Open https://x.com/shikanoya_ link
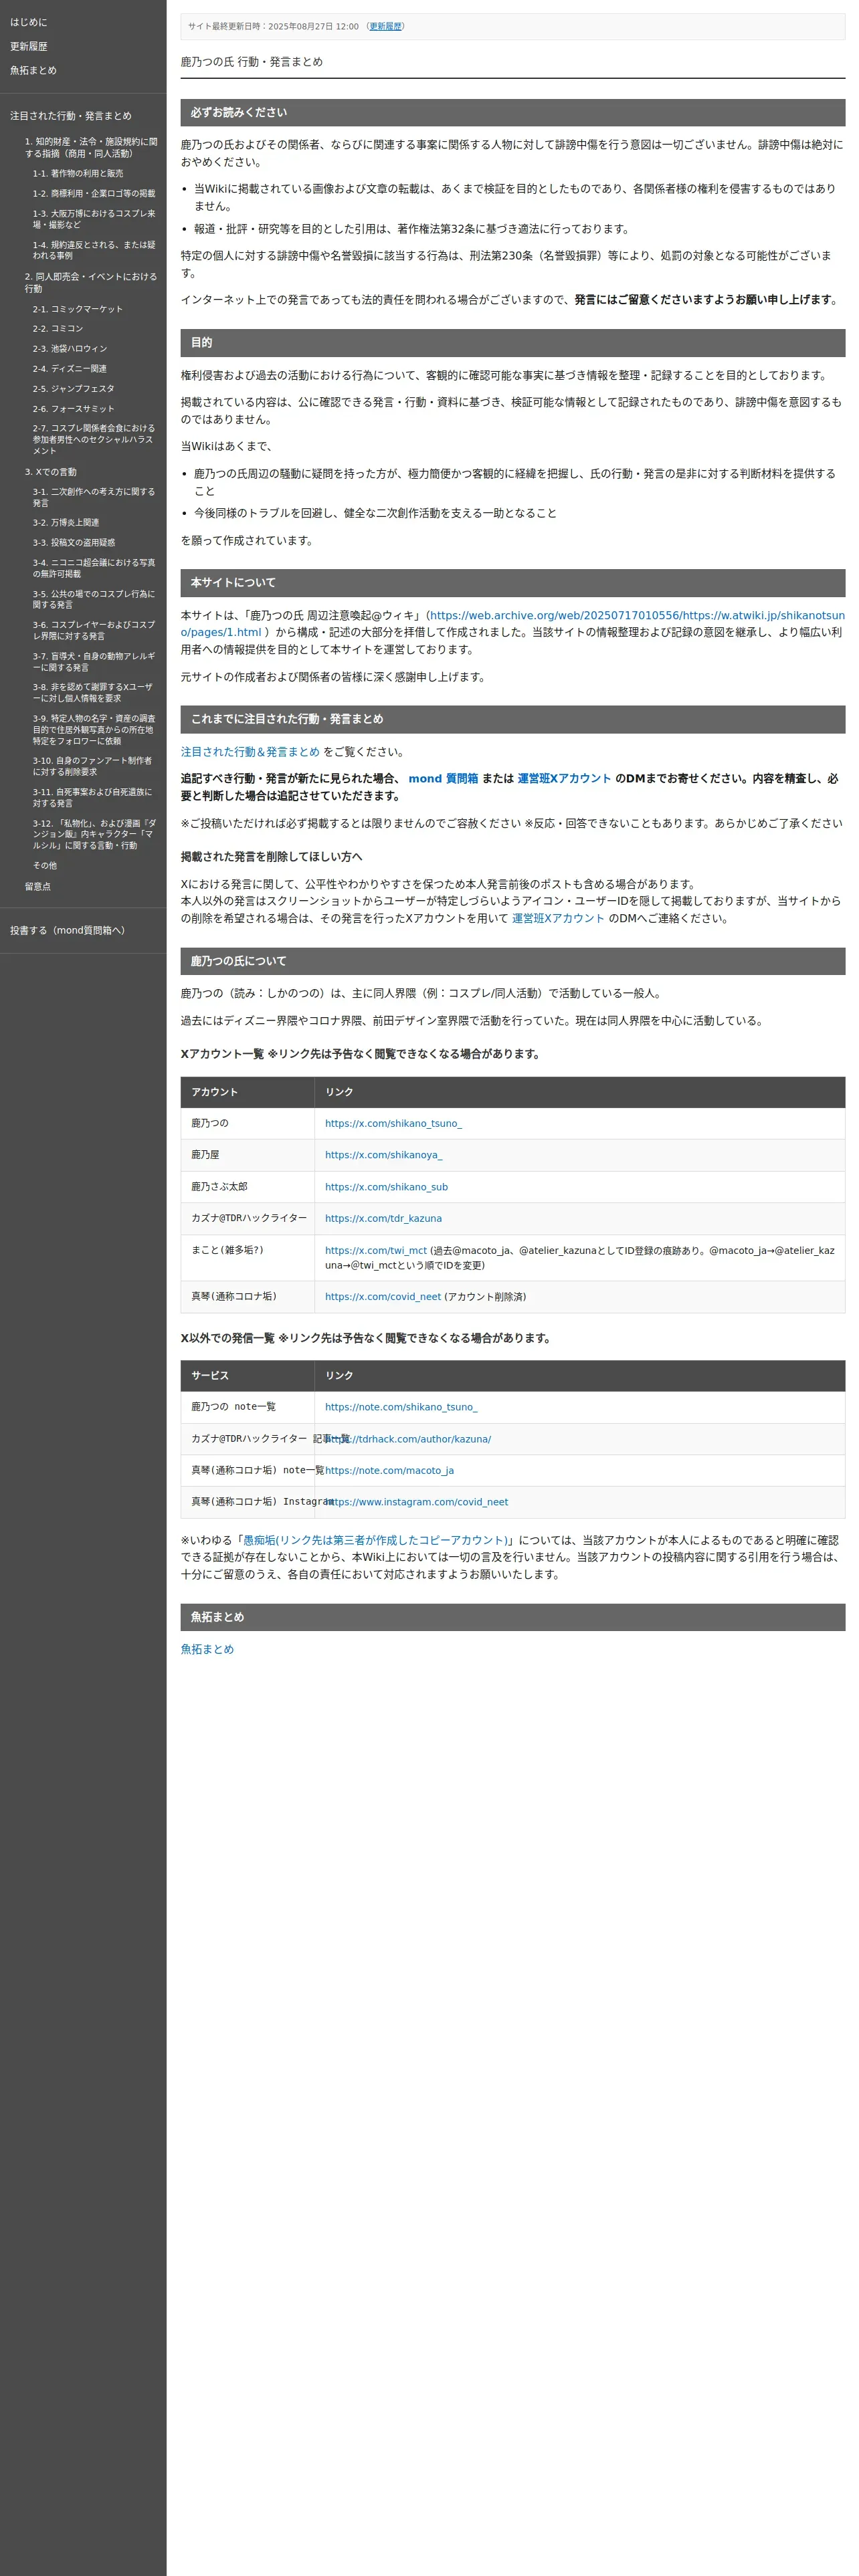Image resolution: width=859 pixels, height=2576 pixels. (x=383, y=1155)
